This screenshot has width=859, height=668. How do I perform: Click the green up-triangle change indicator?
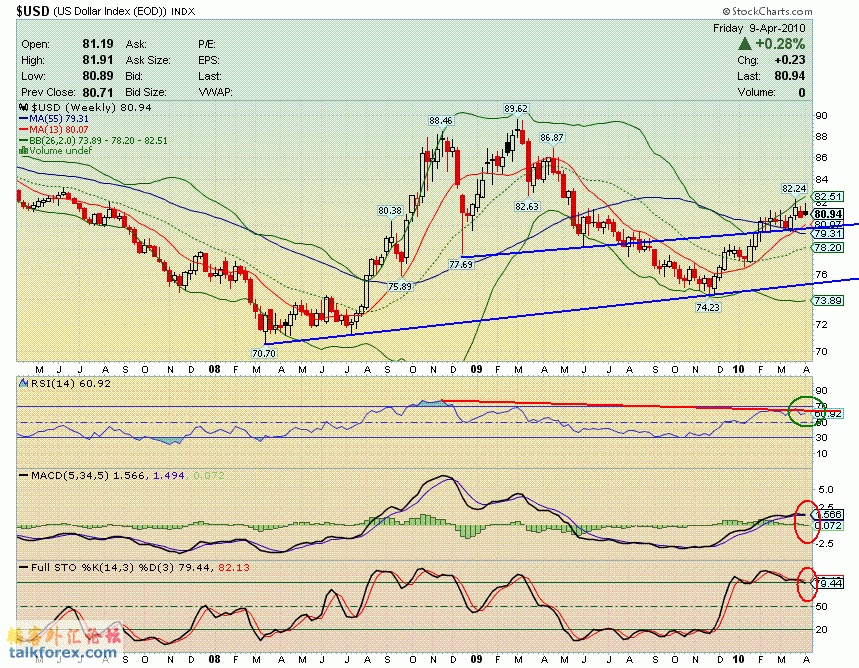745,44
